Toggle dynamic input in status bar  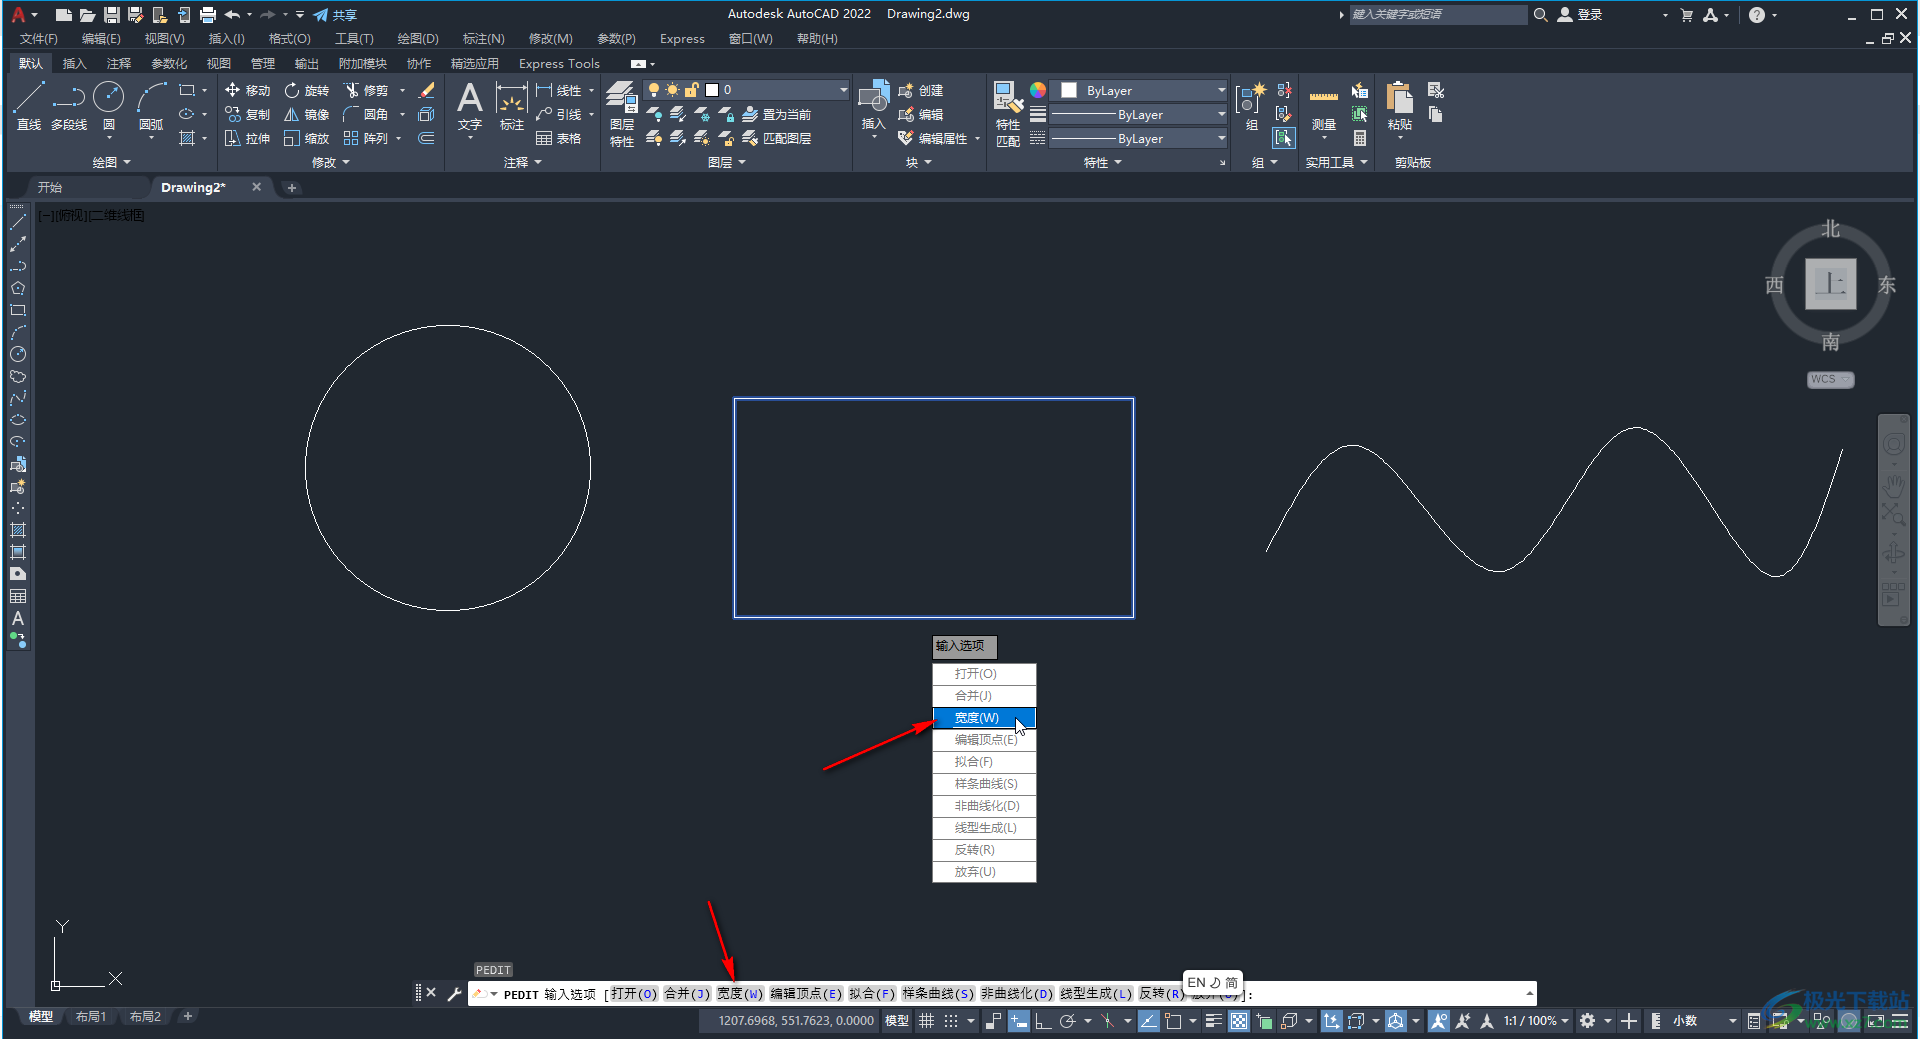click(1018, 1021)
